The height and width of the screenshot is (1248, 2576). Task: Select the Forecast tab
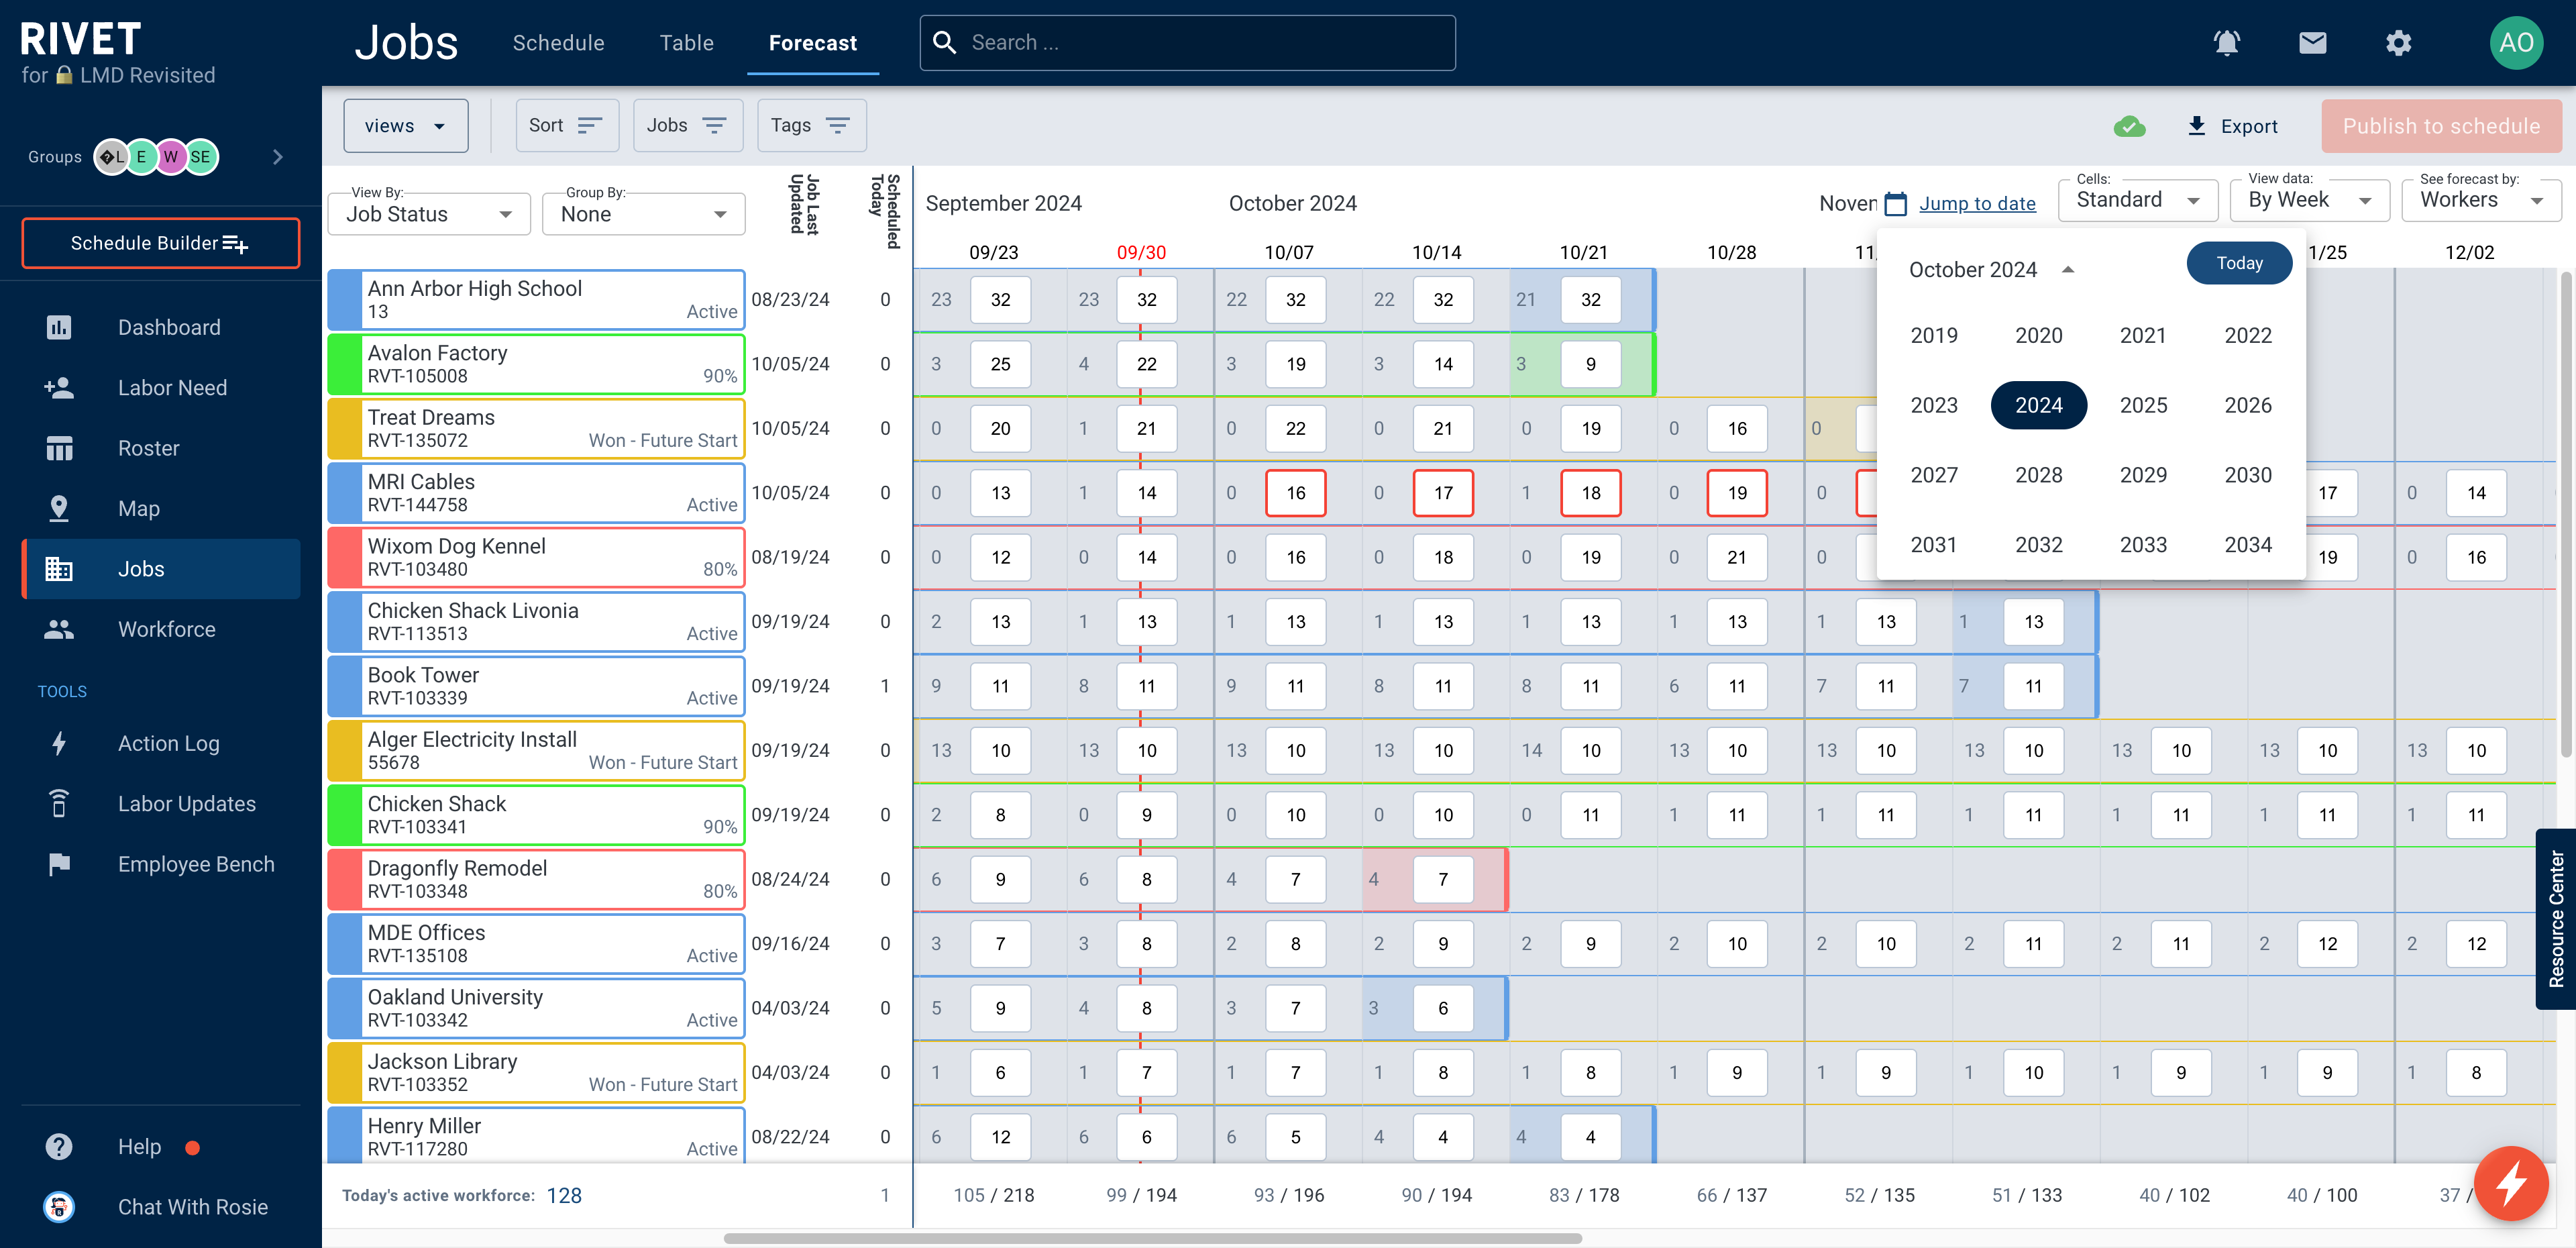(813, 43)
